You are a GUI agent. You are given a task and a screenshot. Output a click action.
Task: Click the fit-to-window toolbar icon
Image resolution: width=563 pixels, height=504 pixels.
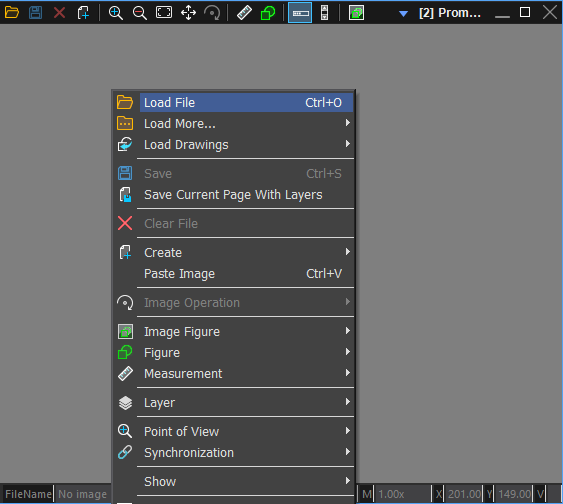[x=164, y=13]
